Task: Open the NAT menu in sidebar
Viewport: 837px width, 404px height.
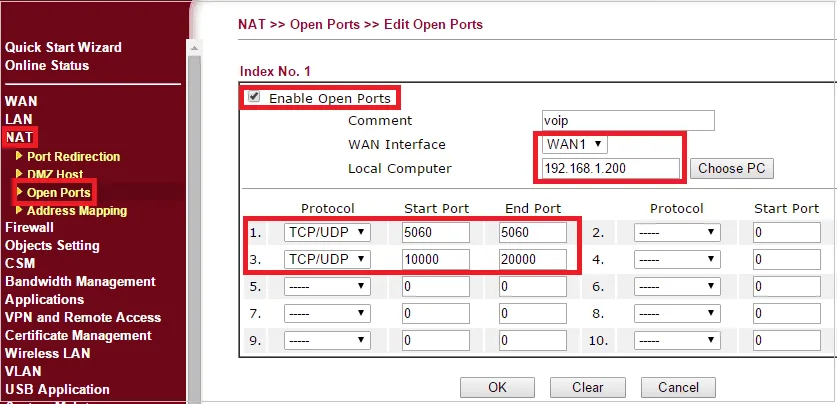Action: (19, 137)
